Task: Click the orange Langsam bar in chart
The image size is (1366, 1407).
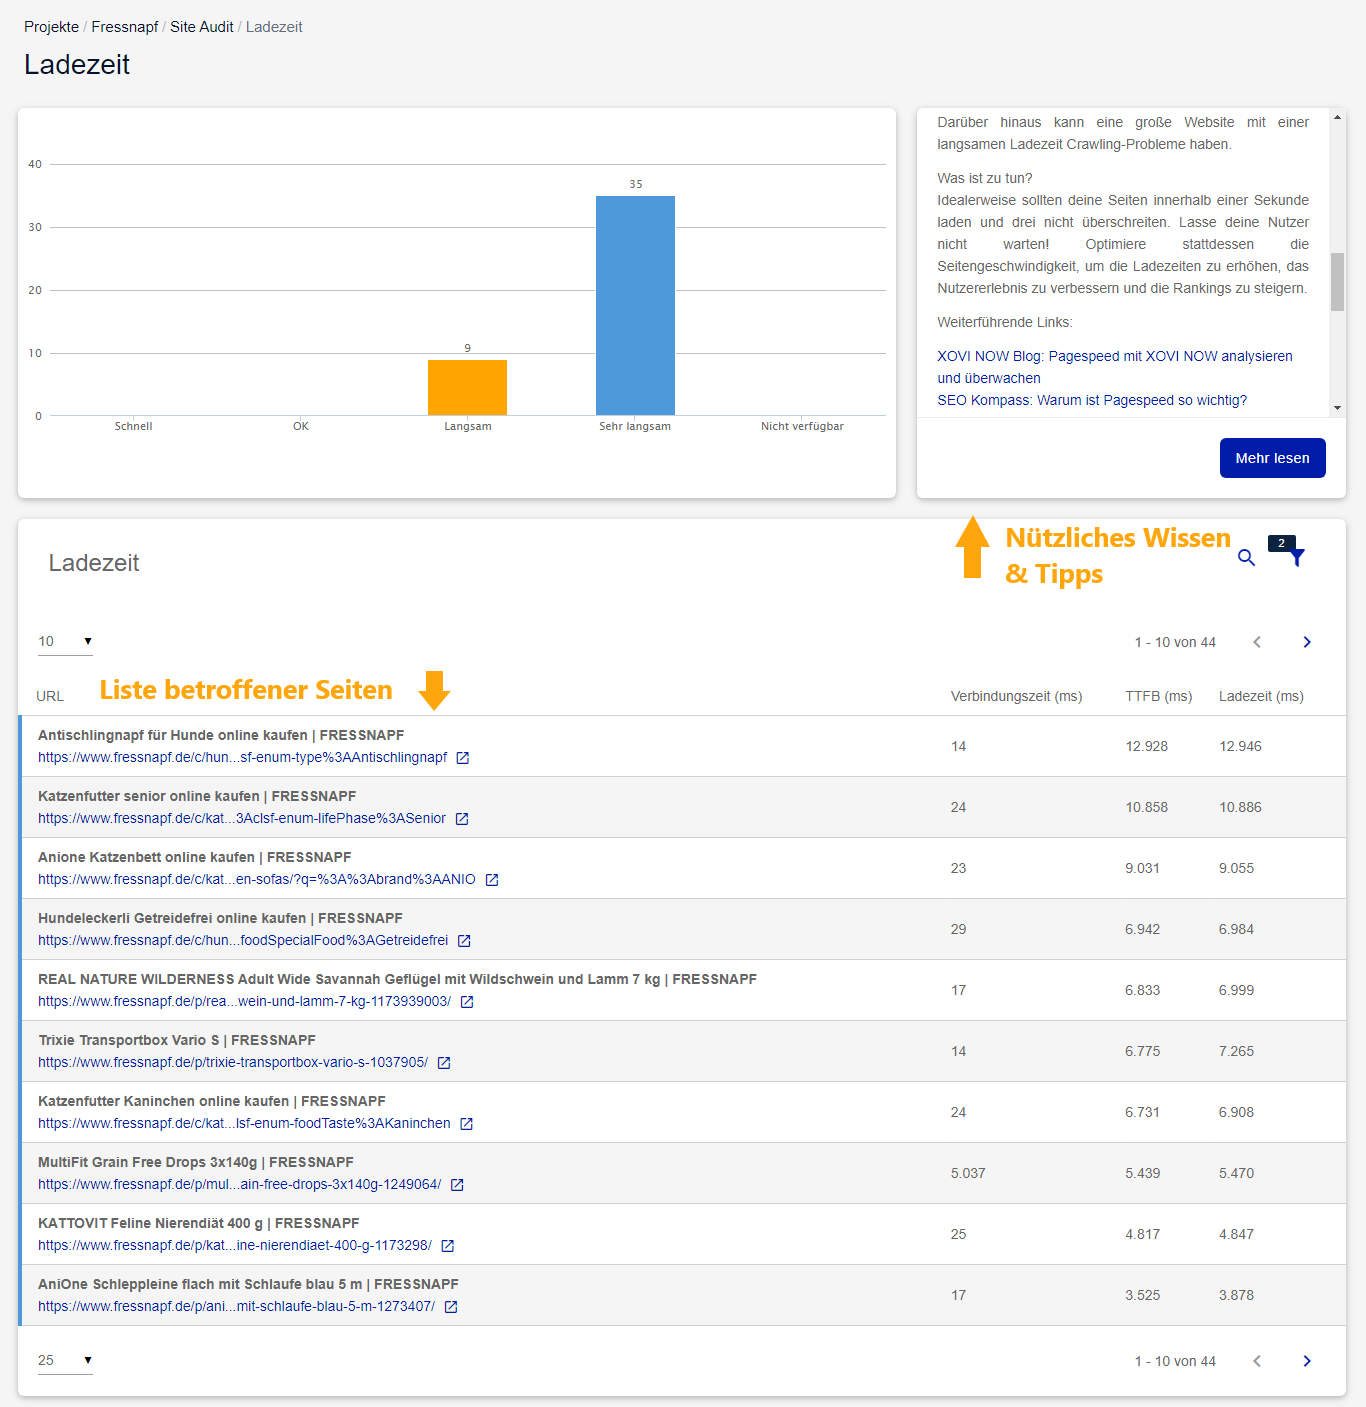Action: pyautogui.click(x=467, y=387)
